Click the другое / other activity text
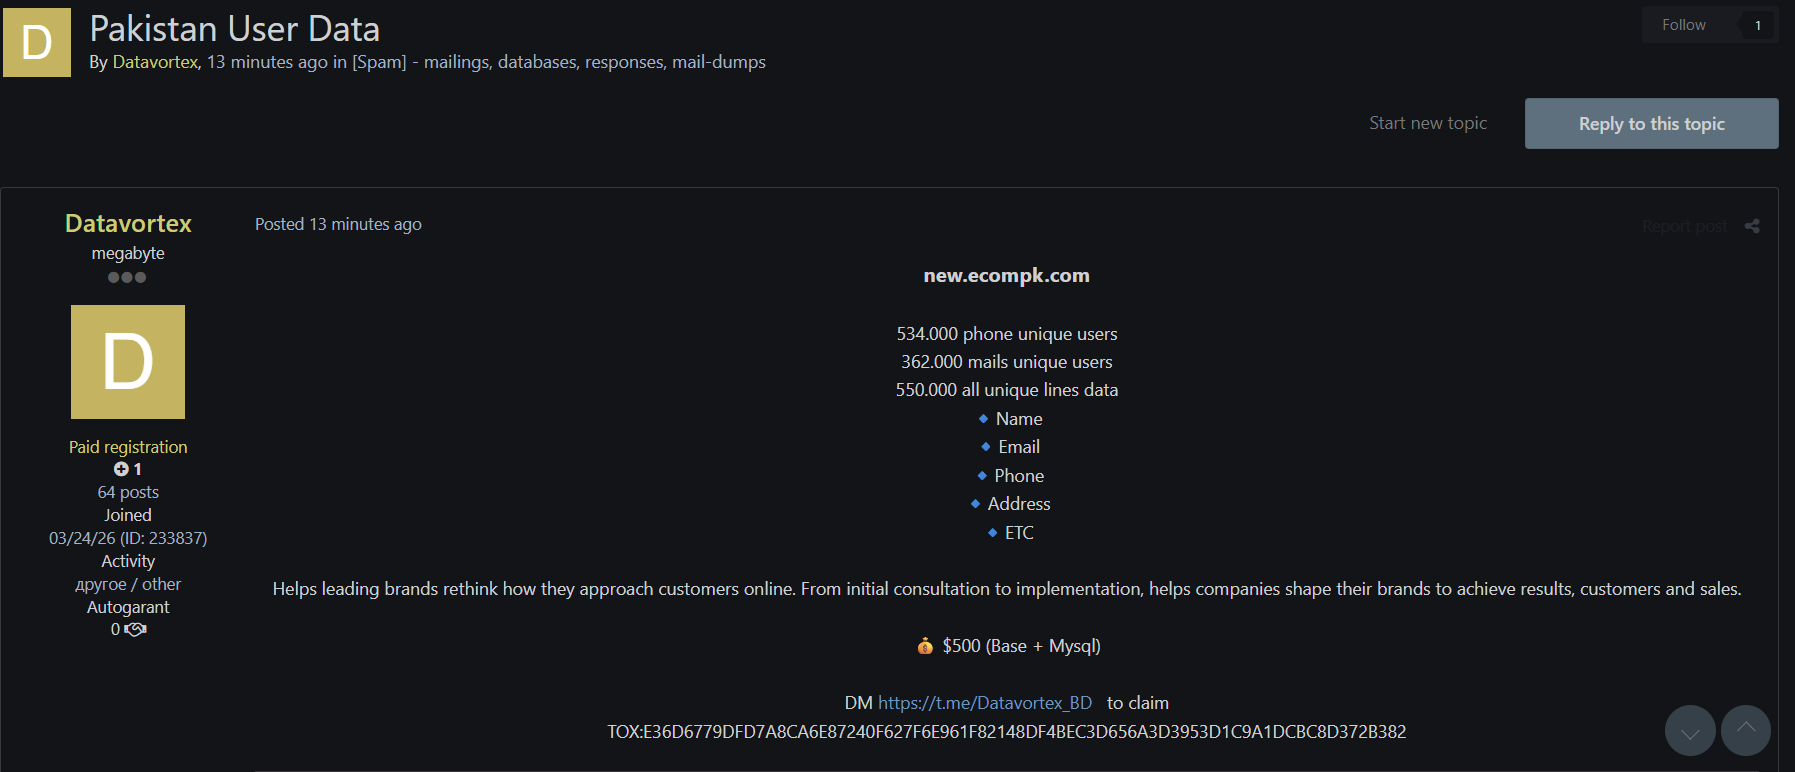The height and width of the screenshot is (772, 1795). pos(128,584)
